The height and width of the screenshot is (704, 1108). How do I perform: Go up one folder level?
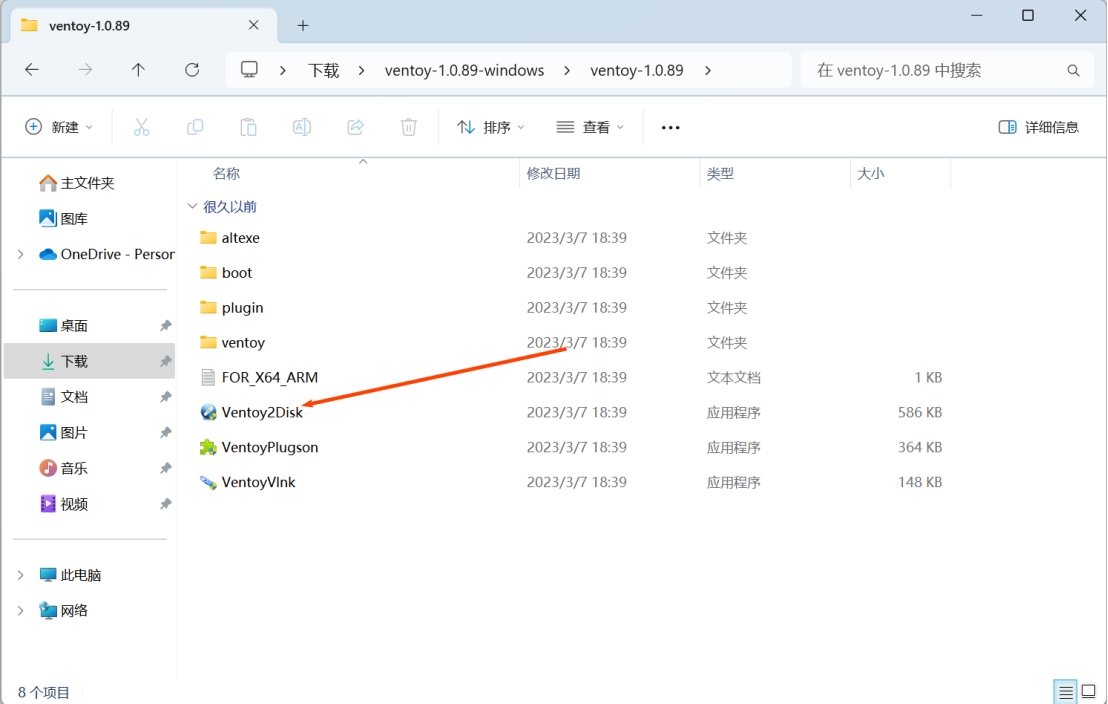[x=138, y=70]
